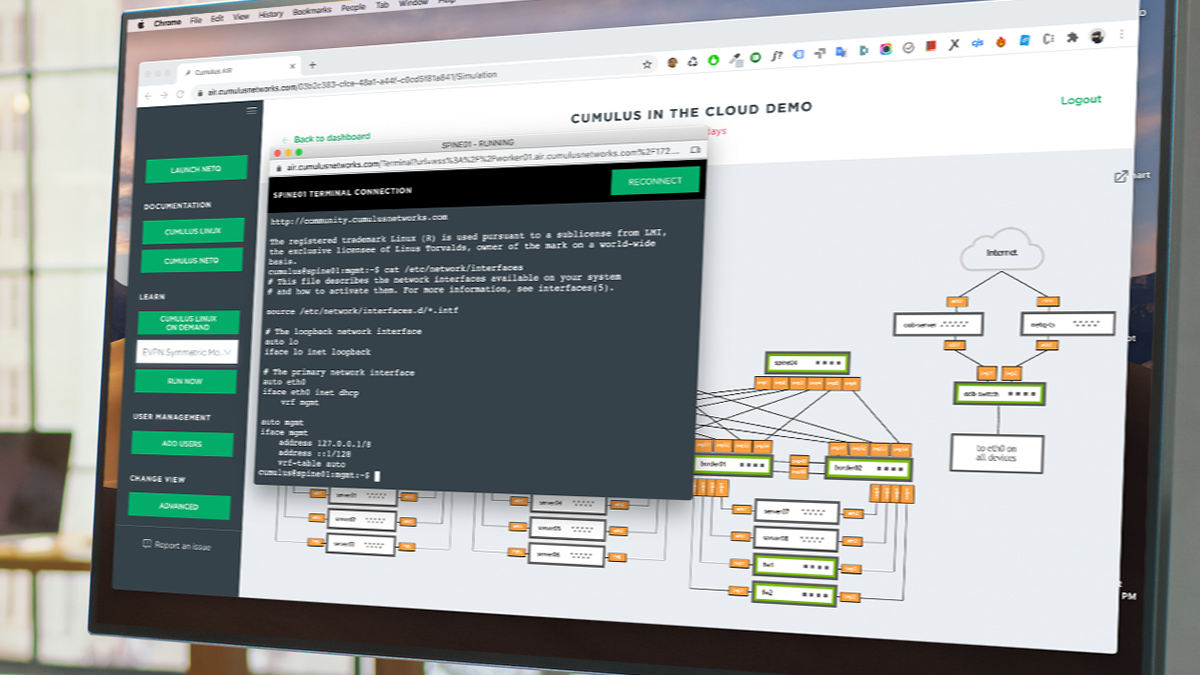Switch to the Cumulus AIR browser tab
The width and height of the screenshot is (1200, 675).
click(222, 71)
